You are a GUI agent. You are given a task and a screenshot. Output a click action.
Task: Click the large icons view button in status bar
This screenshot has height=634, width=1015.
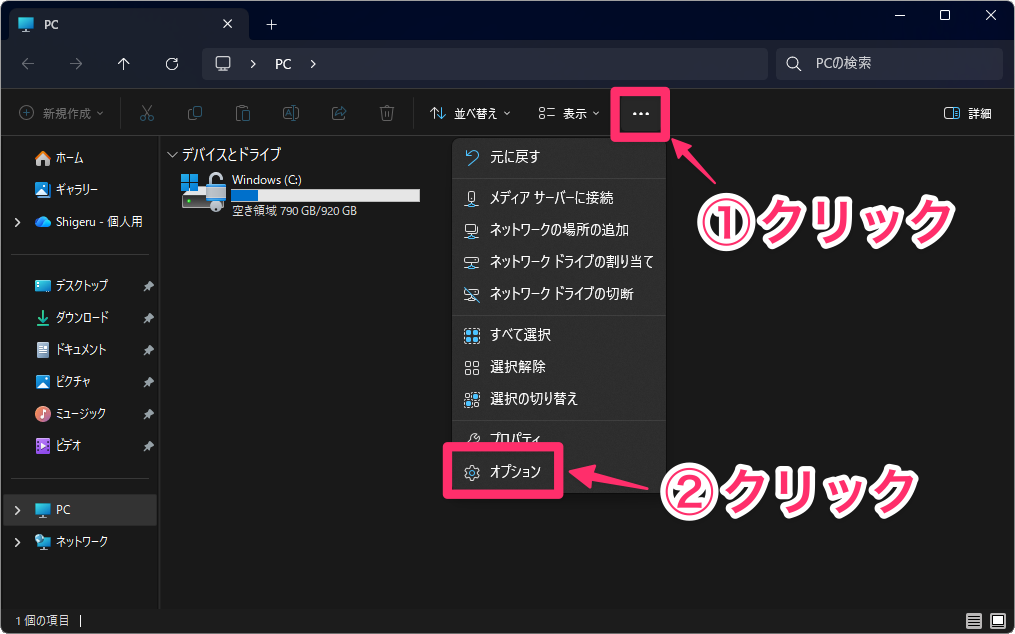(997, 620)
